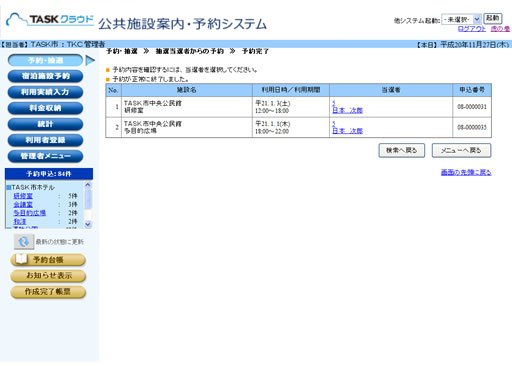
Task: Select the 利用実績入力 menu item
Action: click(x=45, y=92)
